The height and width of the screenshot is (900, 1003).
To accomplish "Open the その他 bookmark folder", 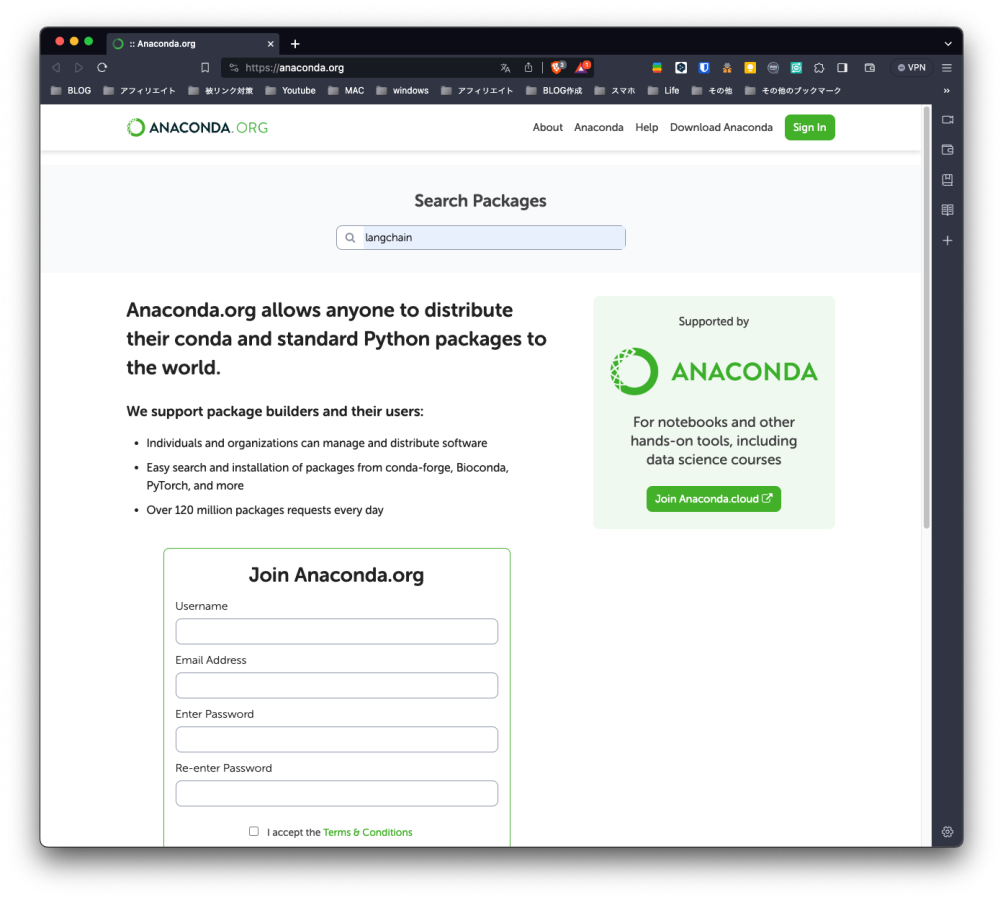I will click(712, 91).
